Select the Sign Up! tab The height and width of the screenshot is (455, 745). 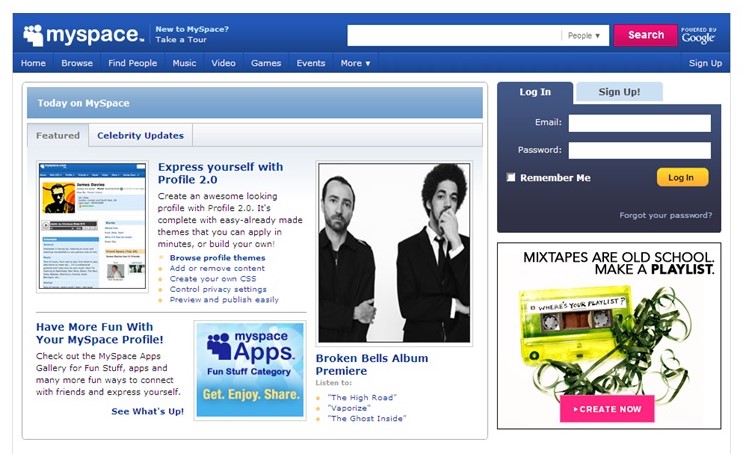pyautogui.click(x=619, y=92)
